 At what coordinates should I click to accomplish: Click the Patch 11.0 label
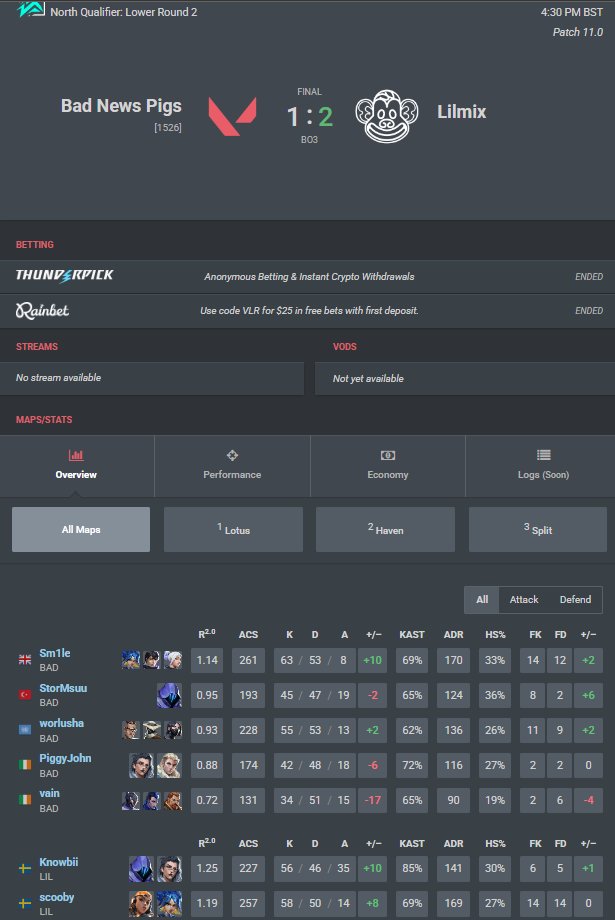click(x=577, y=32)
